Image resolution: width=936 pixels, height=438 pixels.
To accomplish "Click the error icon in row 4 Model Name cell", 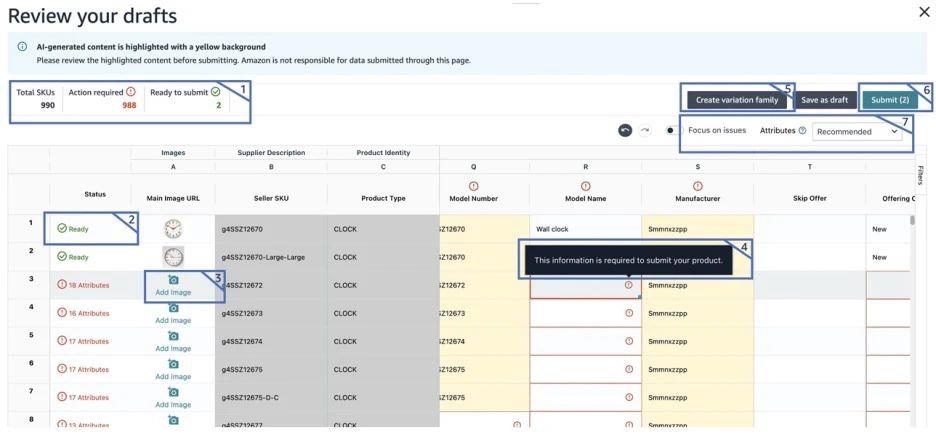I will [x=628, y=313].
